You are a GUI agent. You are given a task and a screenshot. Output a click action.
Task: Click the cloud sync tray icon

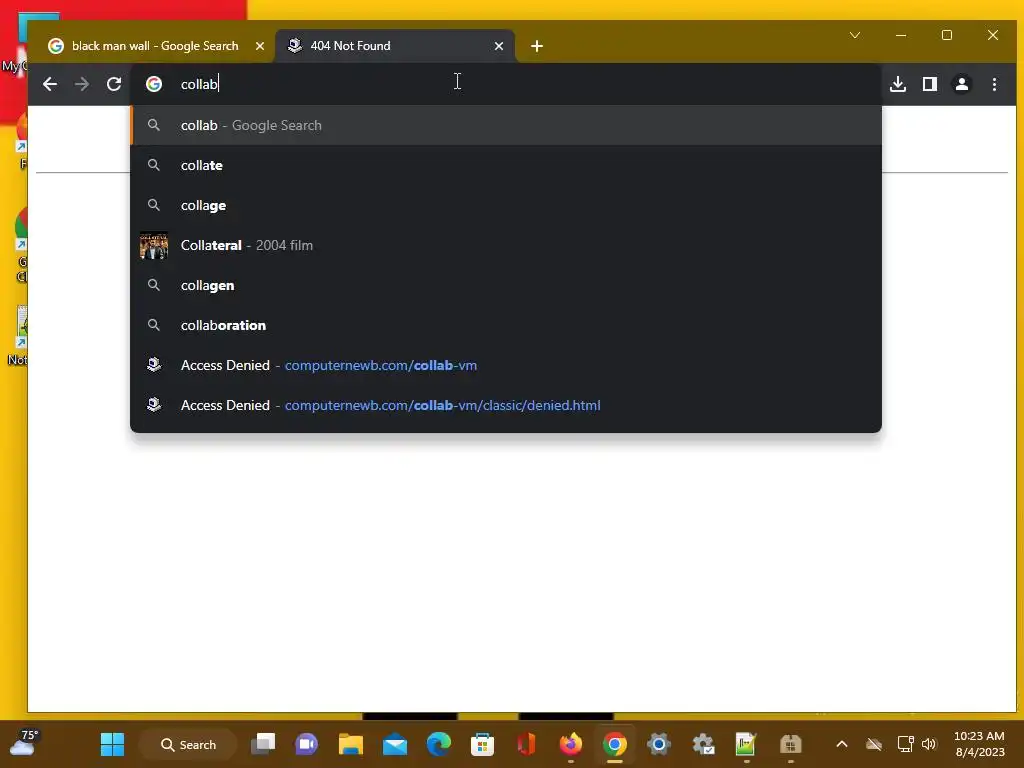874,744
